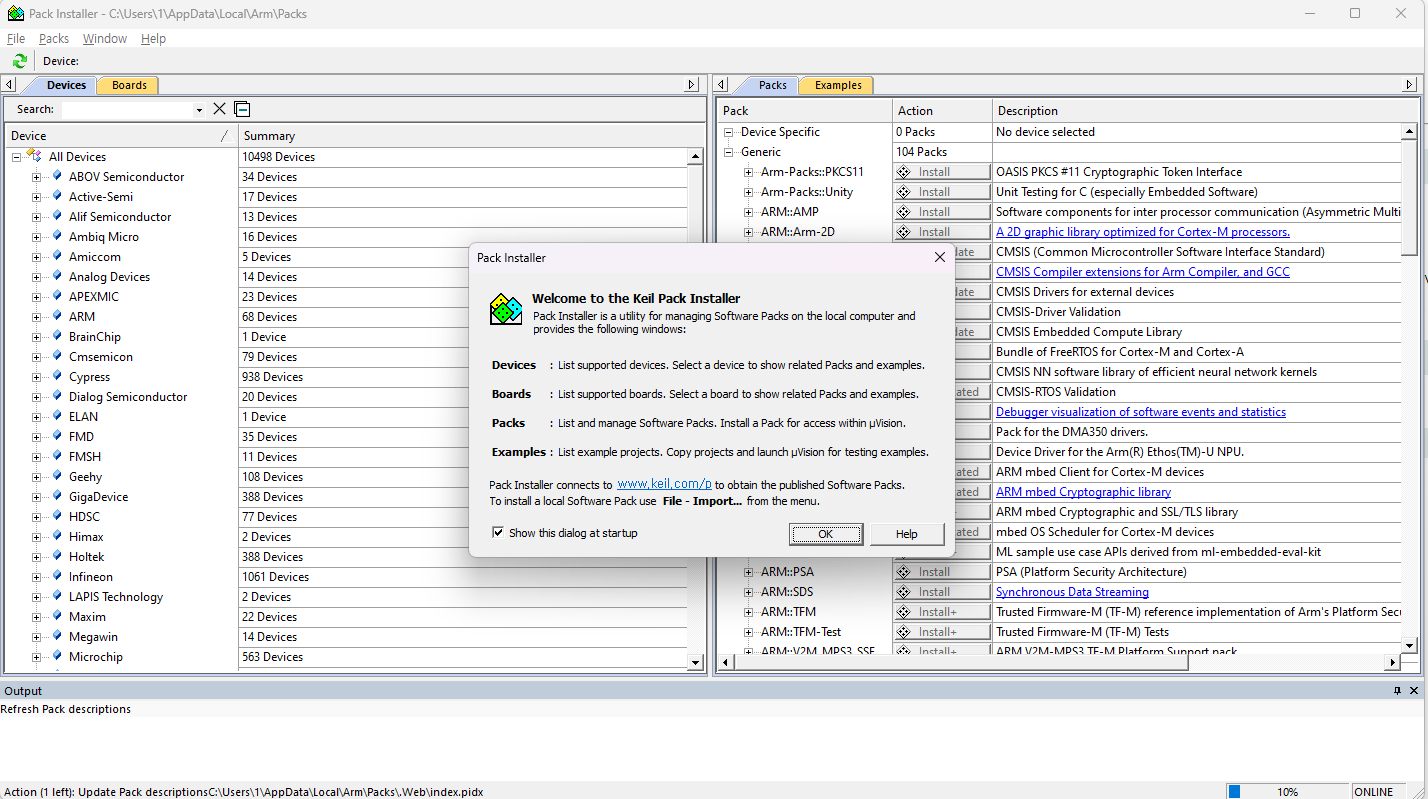1428x799 pixels.
Task: Open the www.keil.com/p link
Action: pos(664,484)
